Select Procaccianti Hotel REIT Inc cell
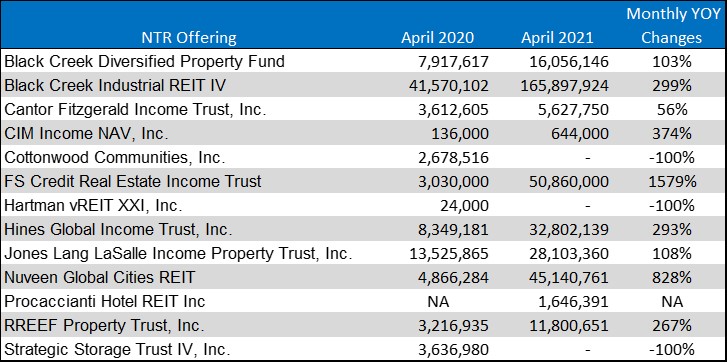This screenshot has height=363, width=728. point(104,301)
